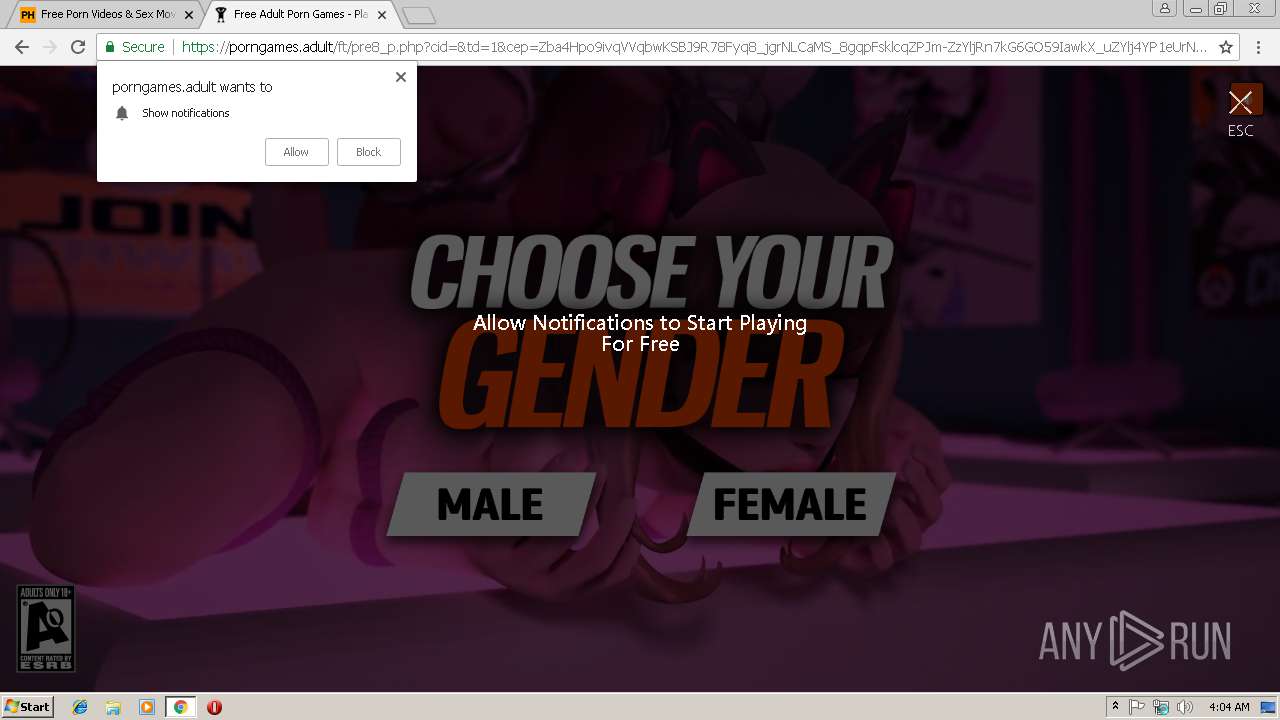
Task: Click 'Allow Notifications to Start Playing' text
Action: coord(640,323)
